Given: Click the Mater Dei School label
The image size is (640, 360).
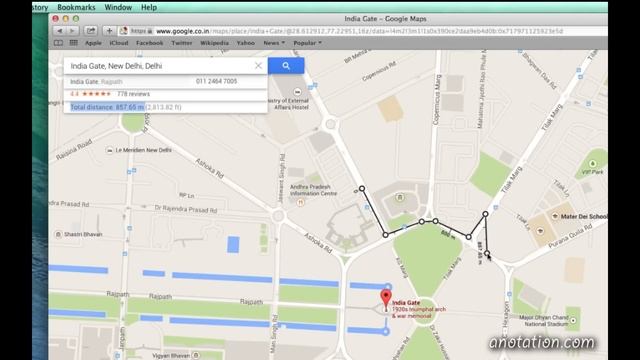Looking at the screenshot, I should [x=584, y=216].
